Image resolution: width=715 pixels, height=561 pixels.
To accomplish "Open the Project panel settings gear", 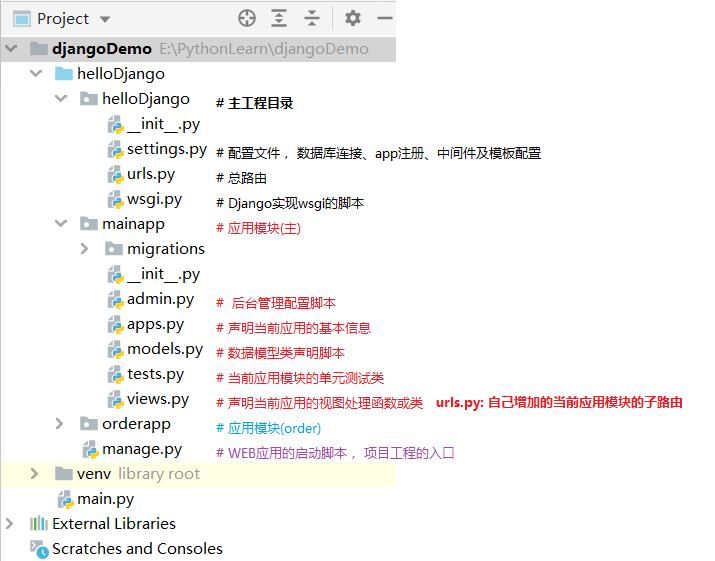I will [352, 19].
